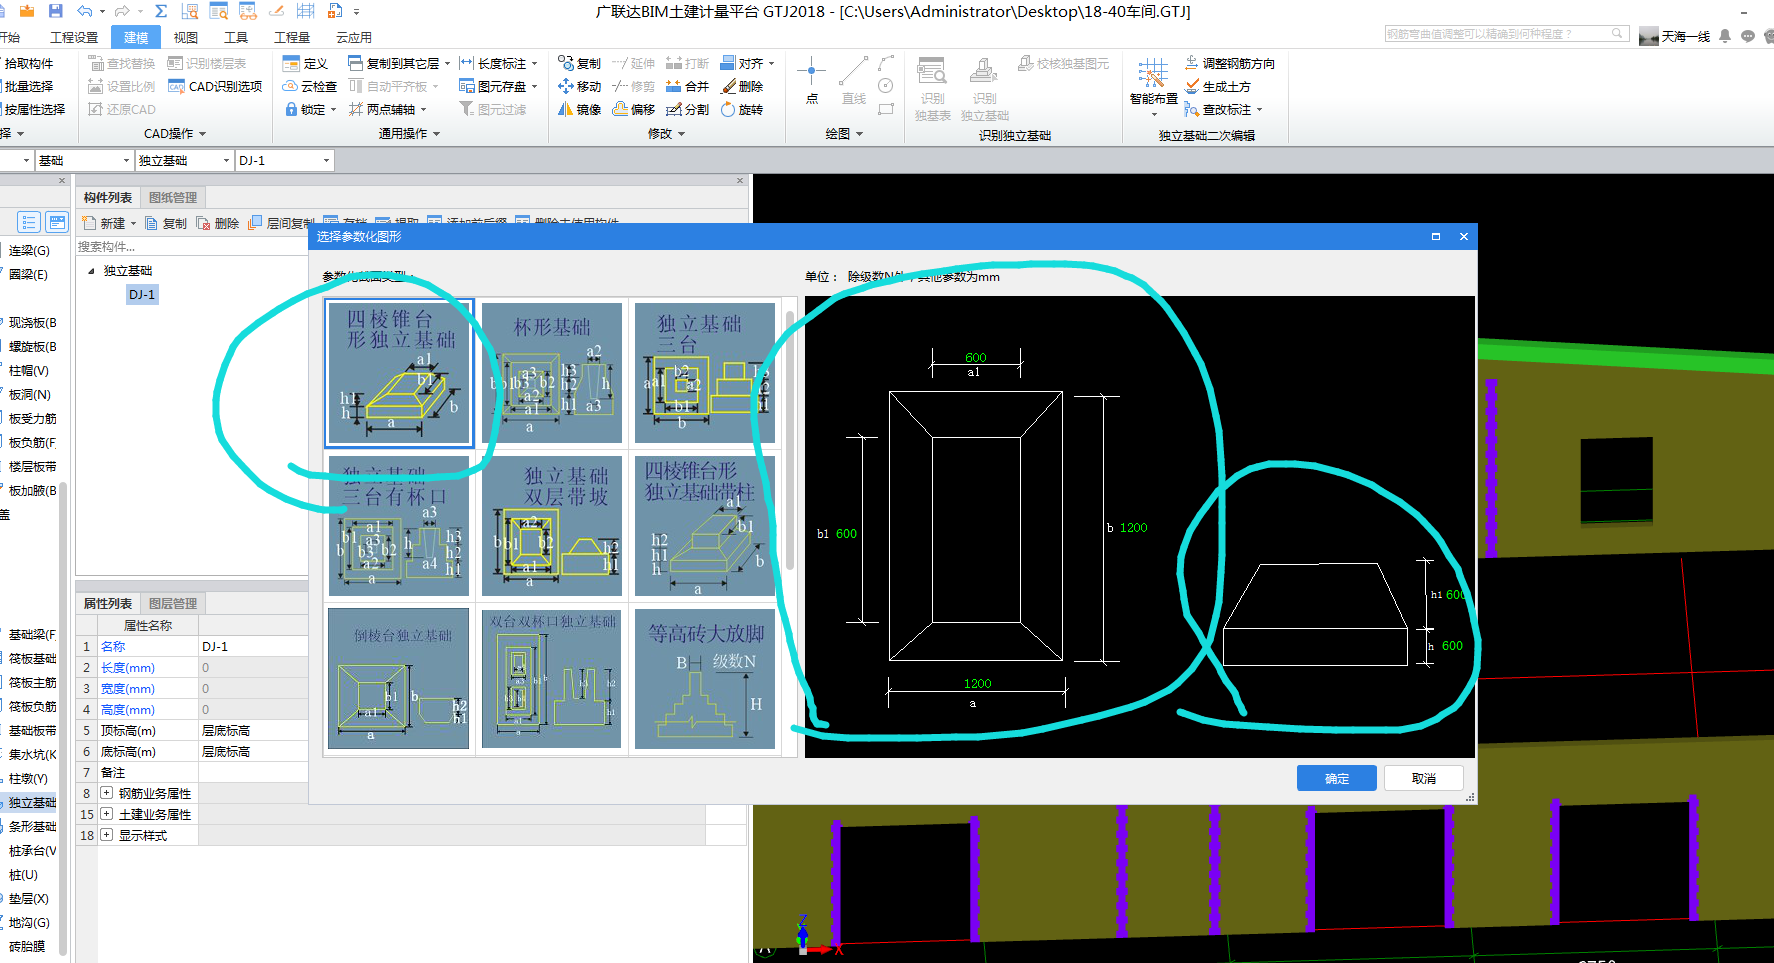
Task: Select the 旋转 rotate tool
Action: tap(742, 109)
